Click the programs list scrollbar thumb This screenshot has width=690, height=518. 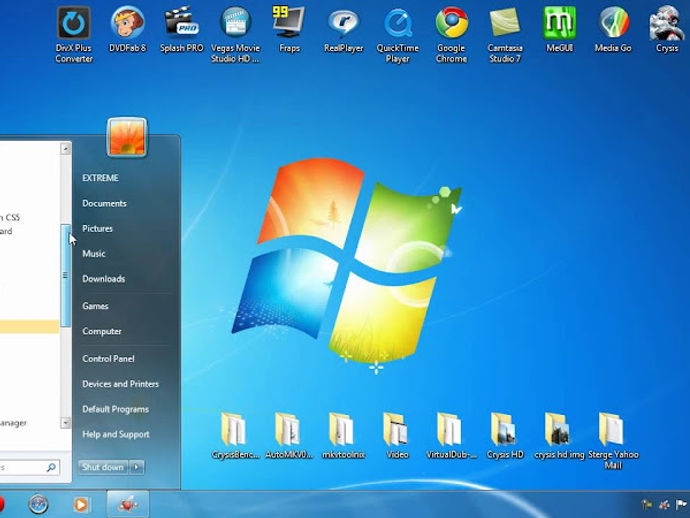(66, 276)
